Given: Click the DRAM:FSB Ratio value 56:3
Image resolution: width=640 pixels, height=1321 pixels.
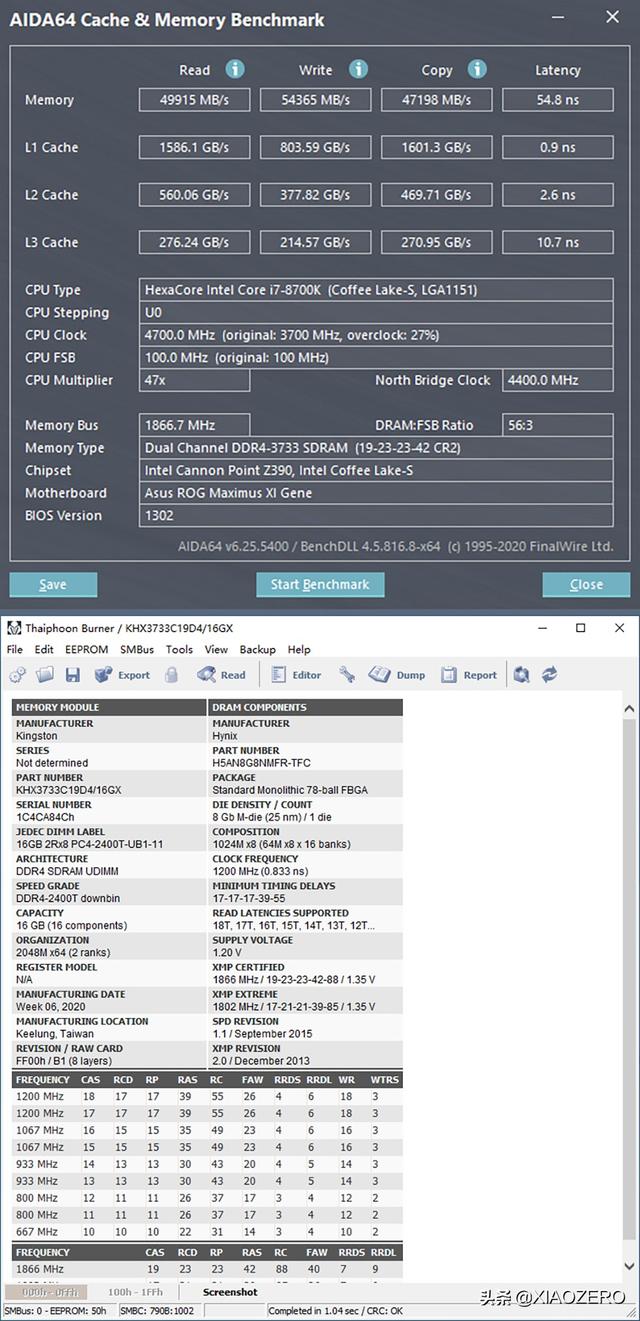Looking at the screenshot, I should click(557, 425).
